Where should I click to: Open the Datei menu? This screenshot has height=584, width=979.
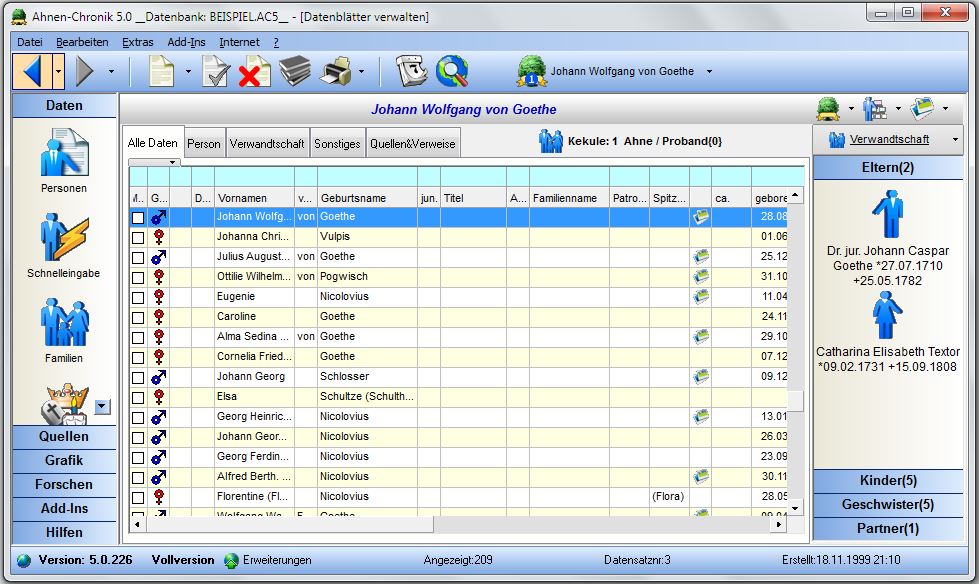point(30,42)
